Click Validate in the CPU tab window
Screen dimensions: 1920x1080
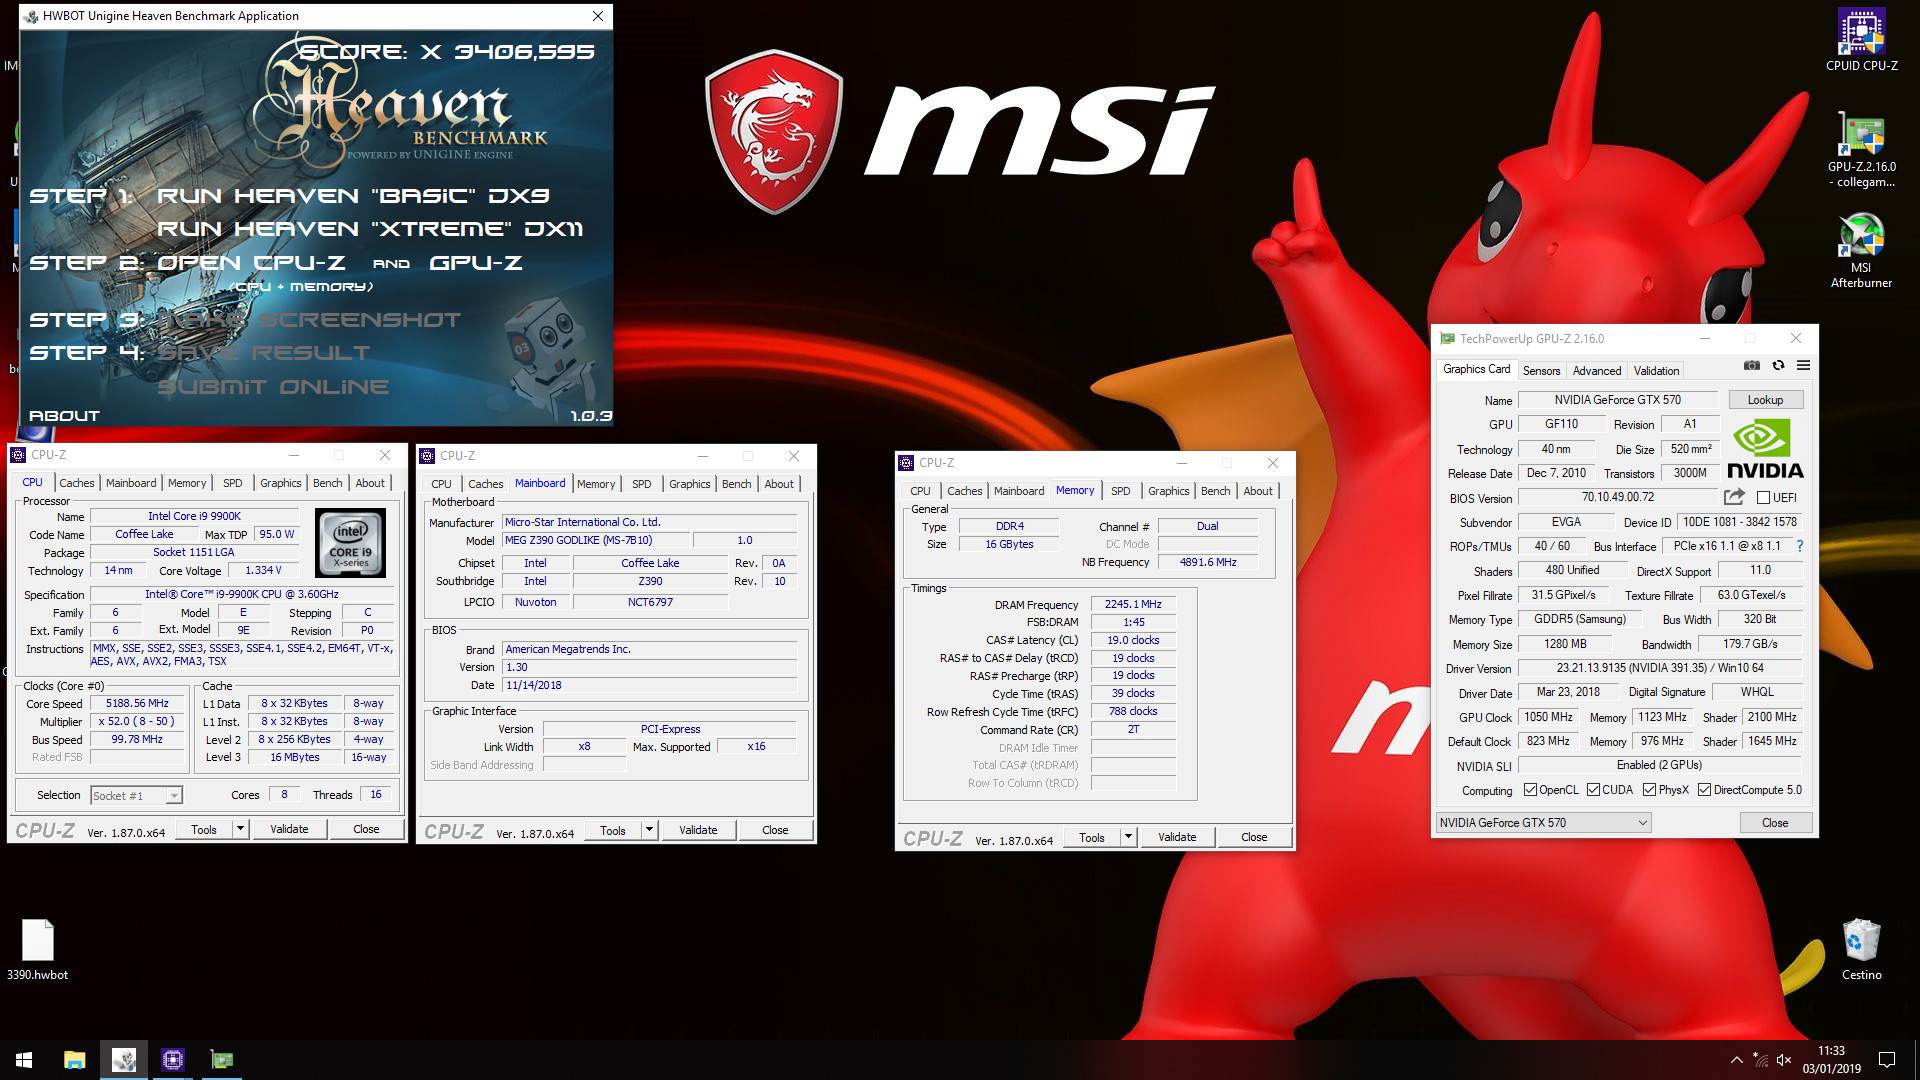(289, 829)
